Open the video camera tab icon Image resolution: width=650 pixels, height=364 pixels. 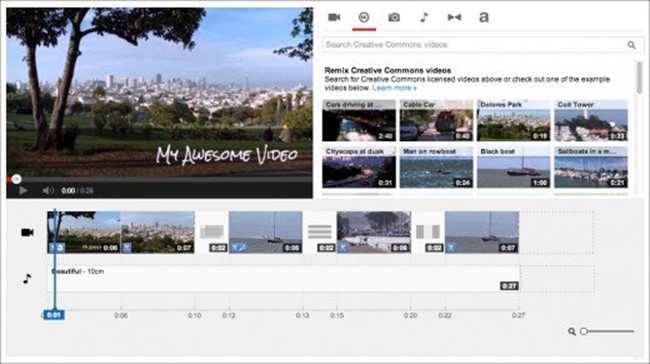(334, 17)
